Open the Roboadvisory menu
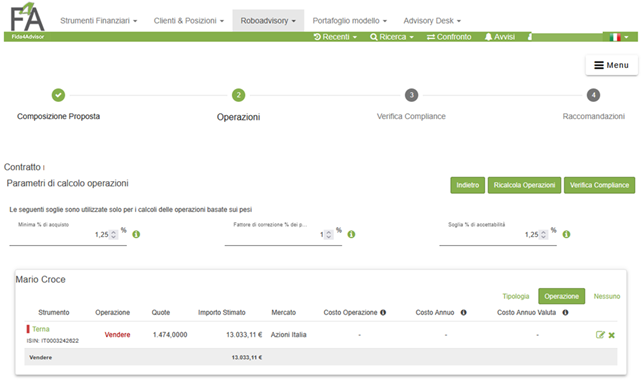643x381 pixels. pos(268,21)
